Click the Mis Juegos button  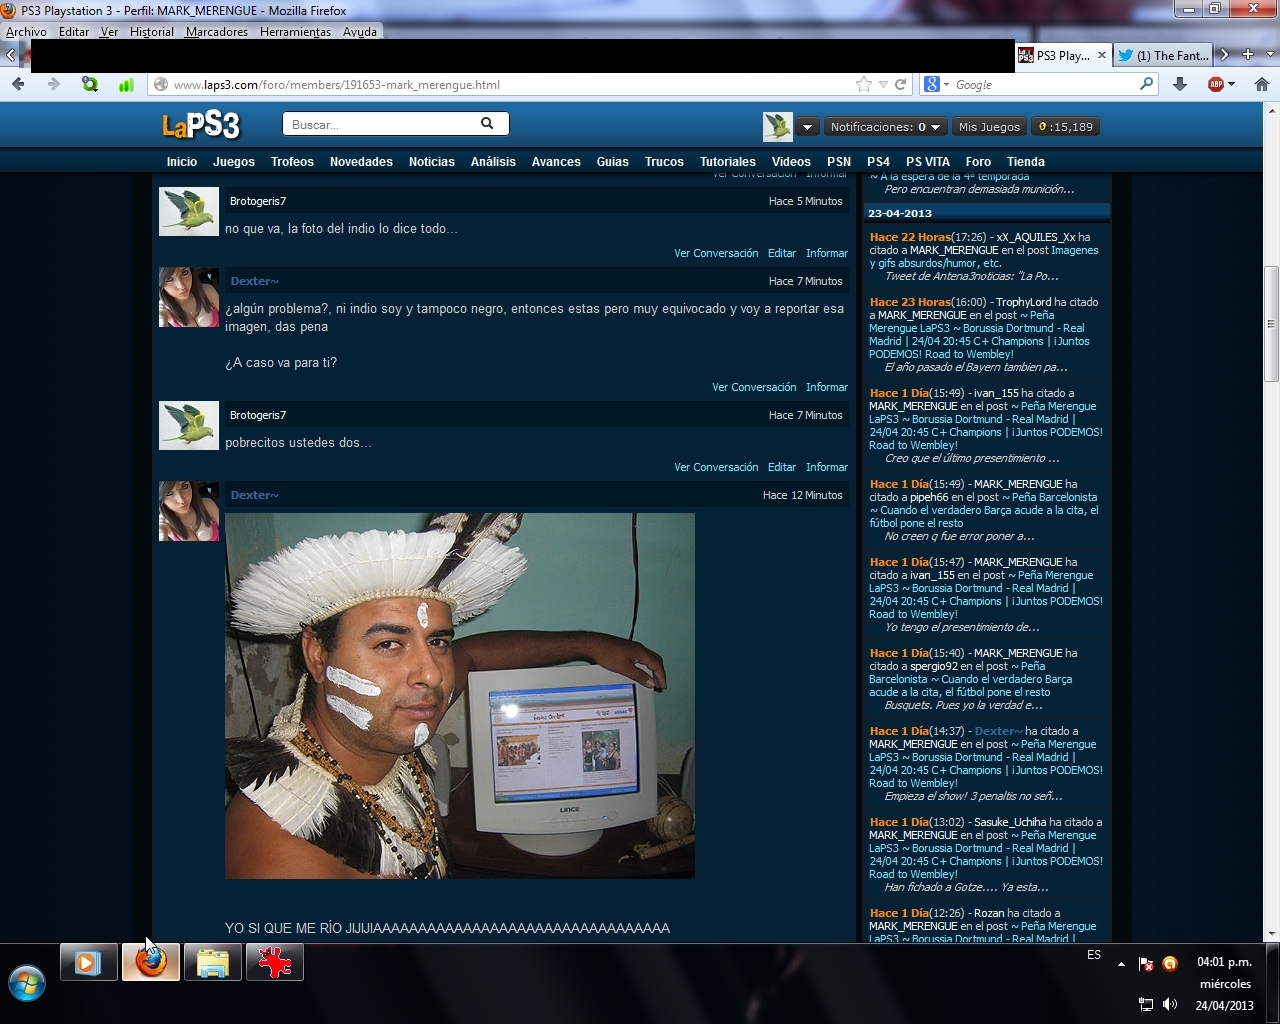[x=989, y=127]
